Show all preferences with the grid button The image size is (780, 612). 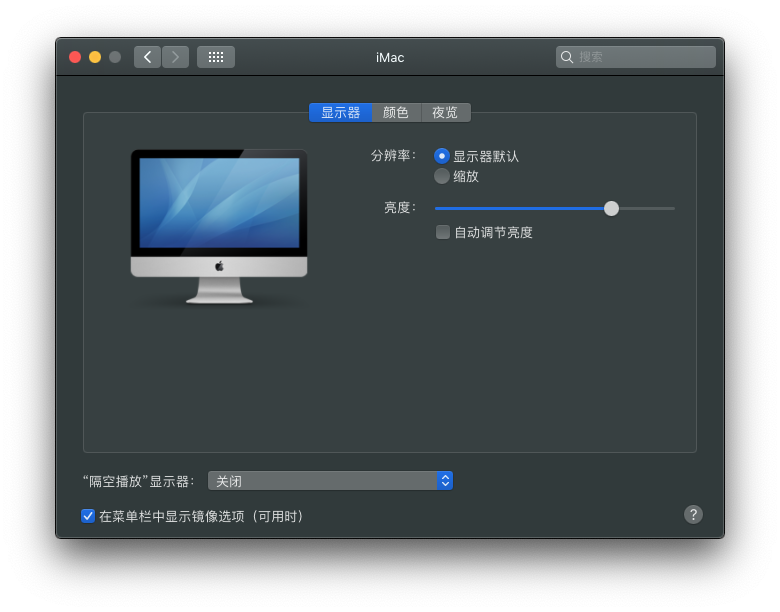point(216,57)
